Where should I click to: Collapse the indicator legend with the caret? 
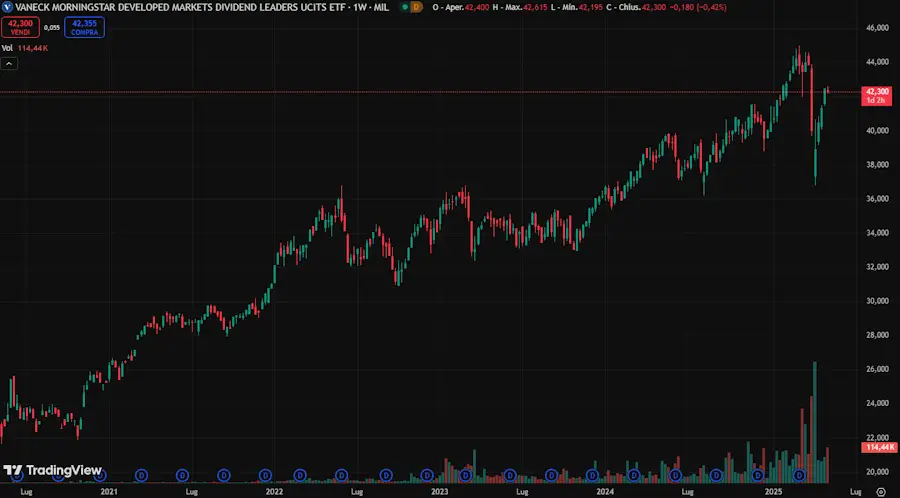[9, 64]
